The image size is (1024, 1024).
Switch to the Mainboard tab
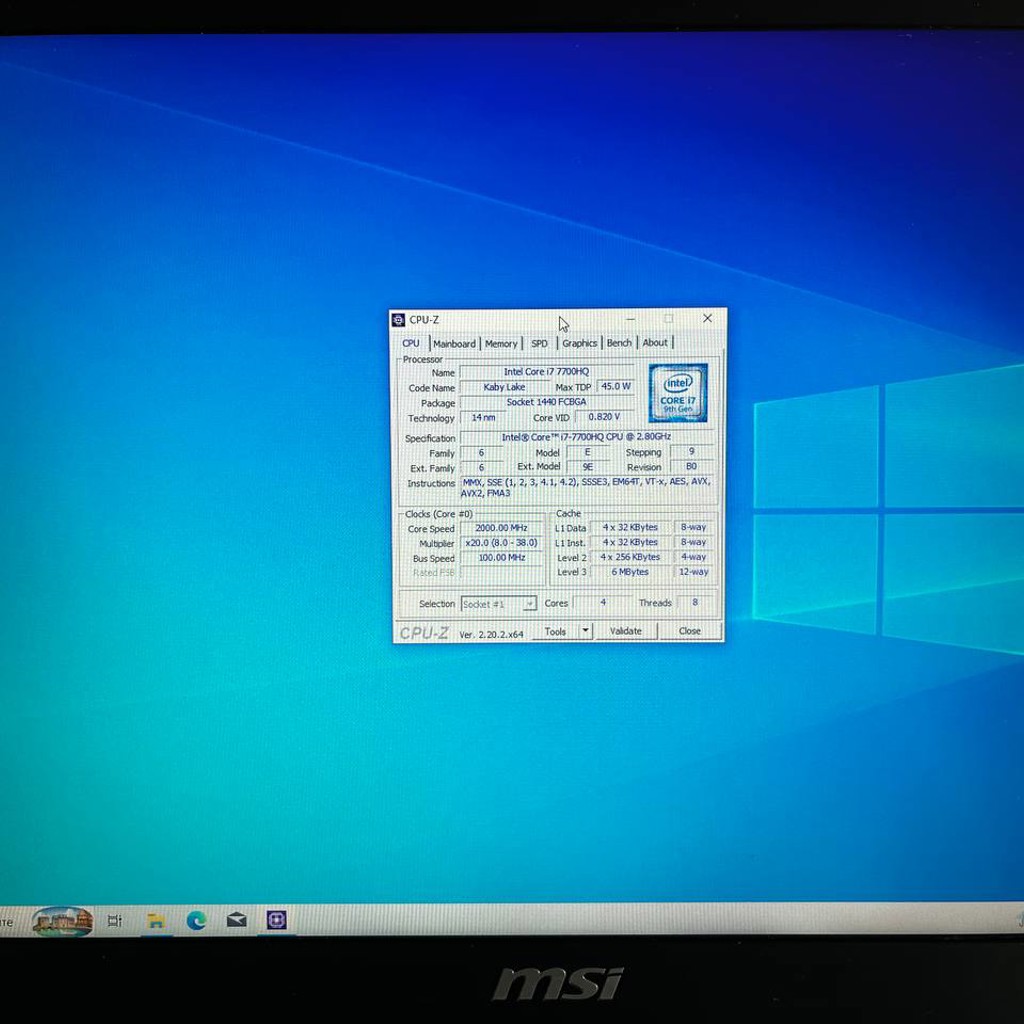[x=454, y=344]
